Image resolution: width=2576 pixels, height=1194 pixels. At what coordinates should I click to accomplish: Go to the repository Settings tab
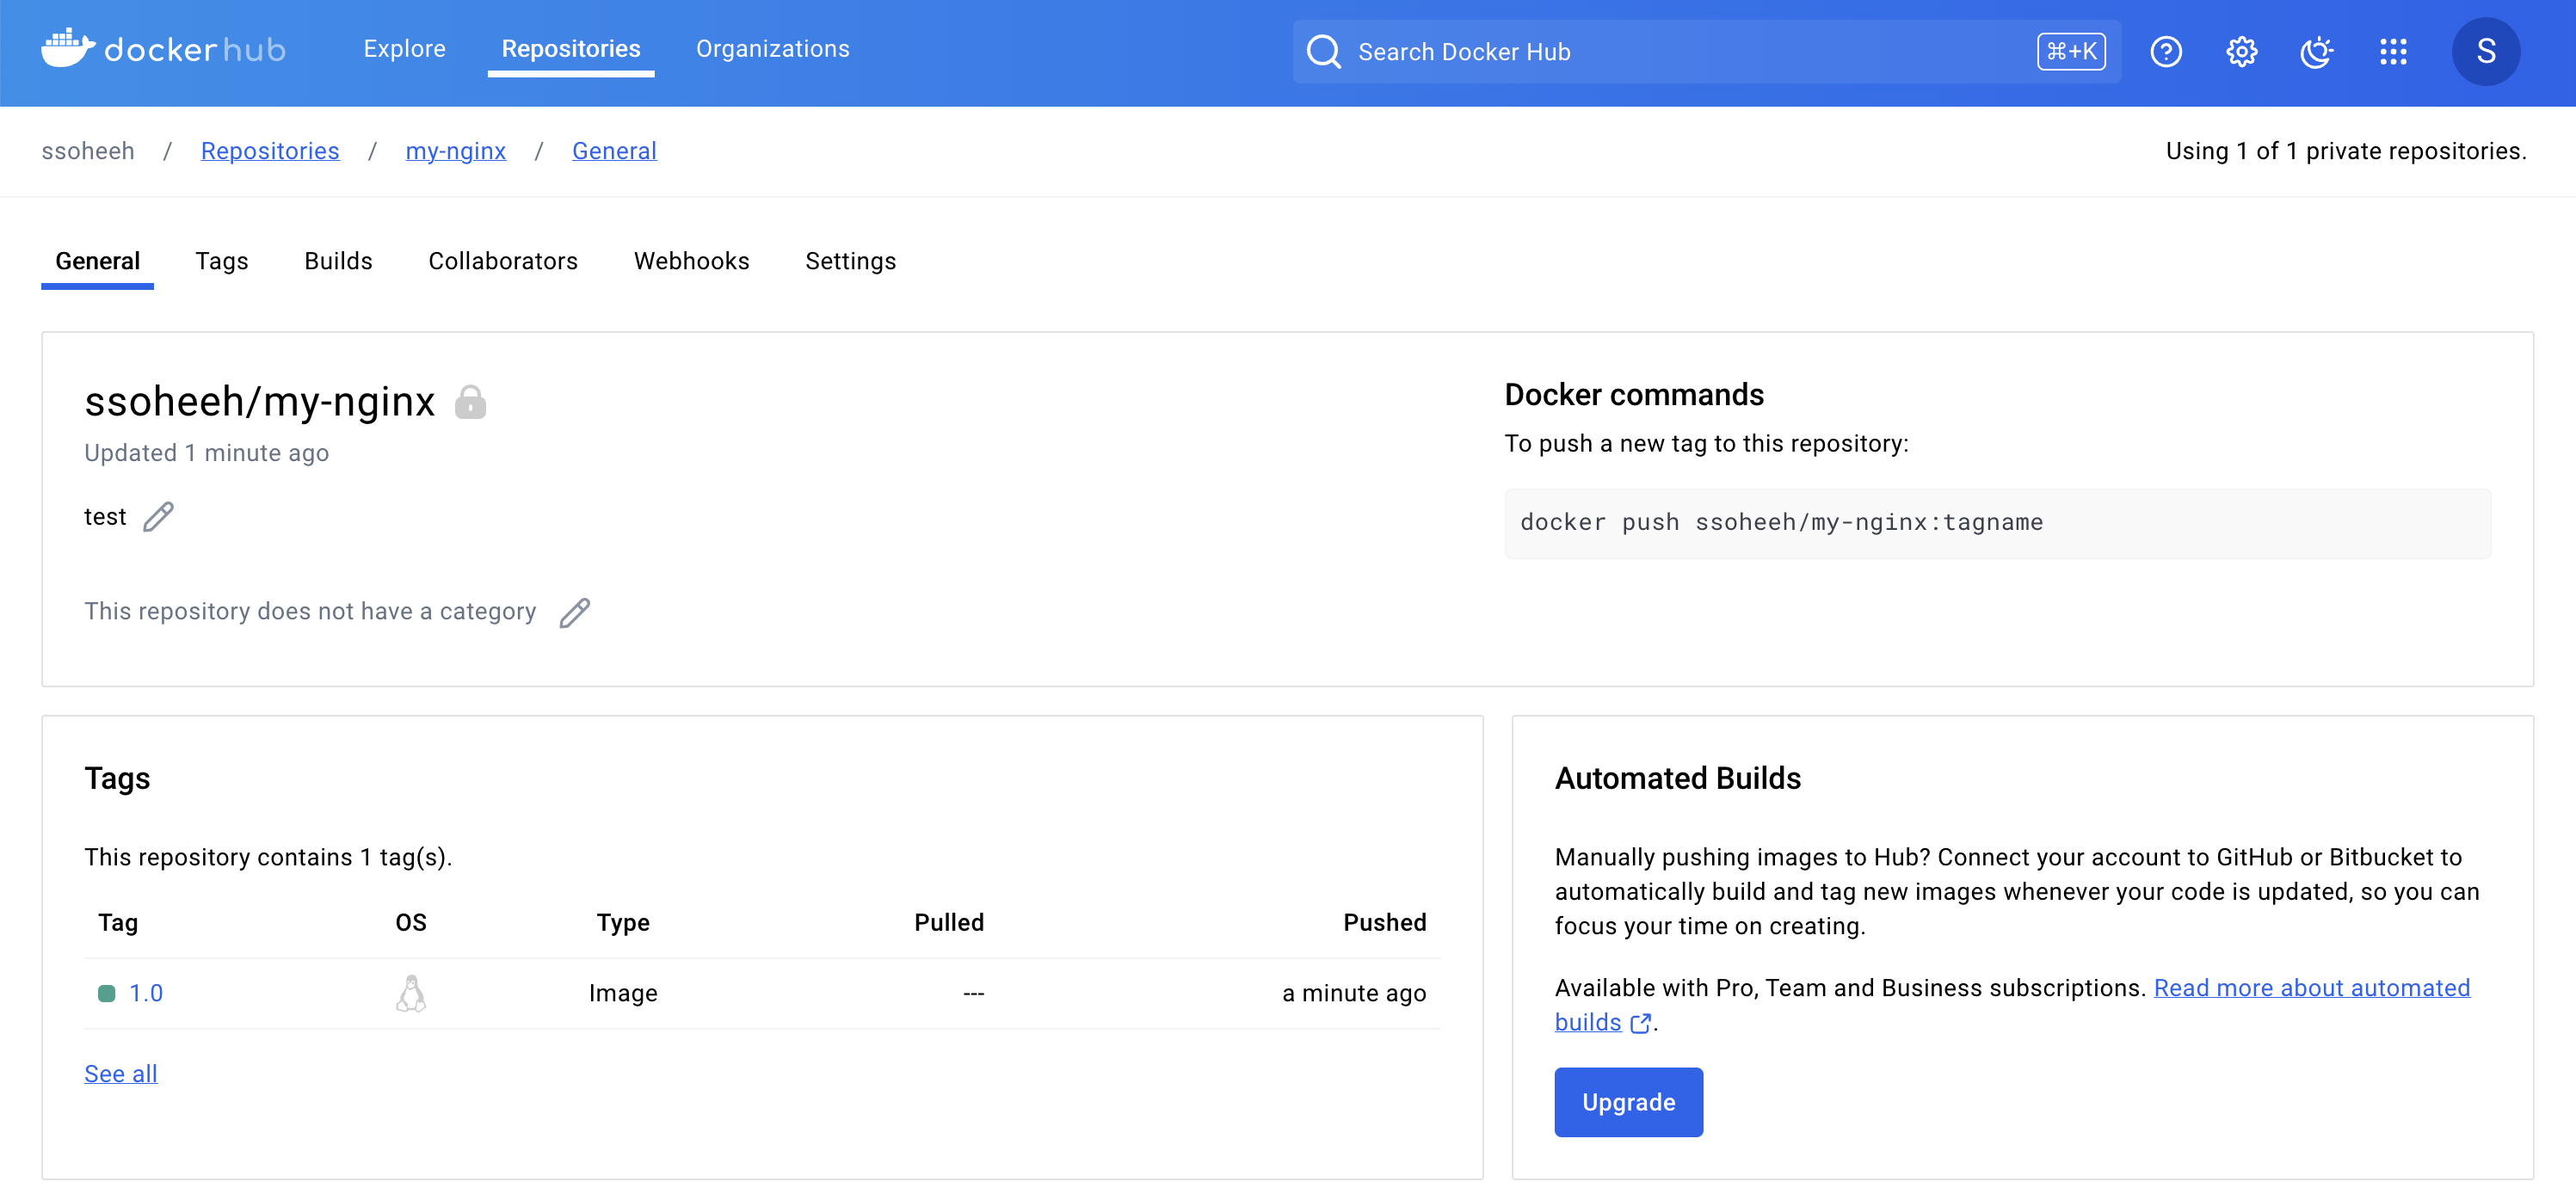(x=850, y=261)
